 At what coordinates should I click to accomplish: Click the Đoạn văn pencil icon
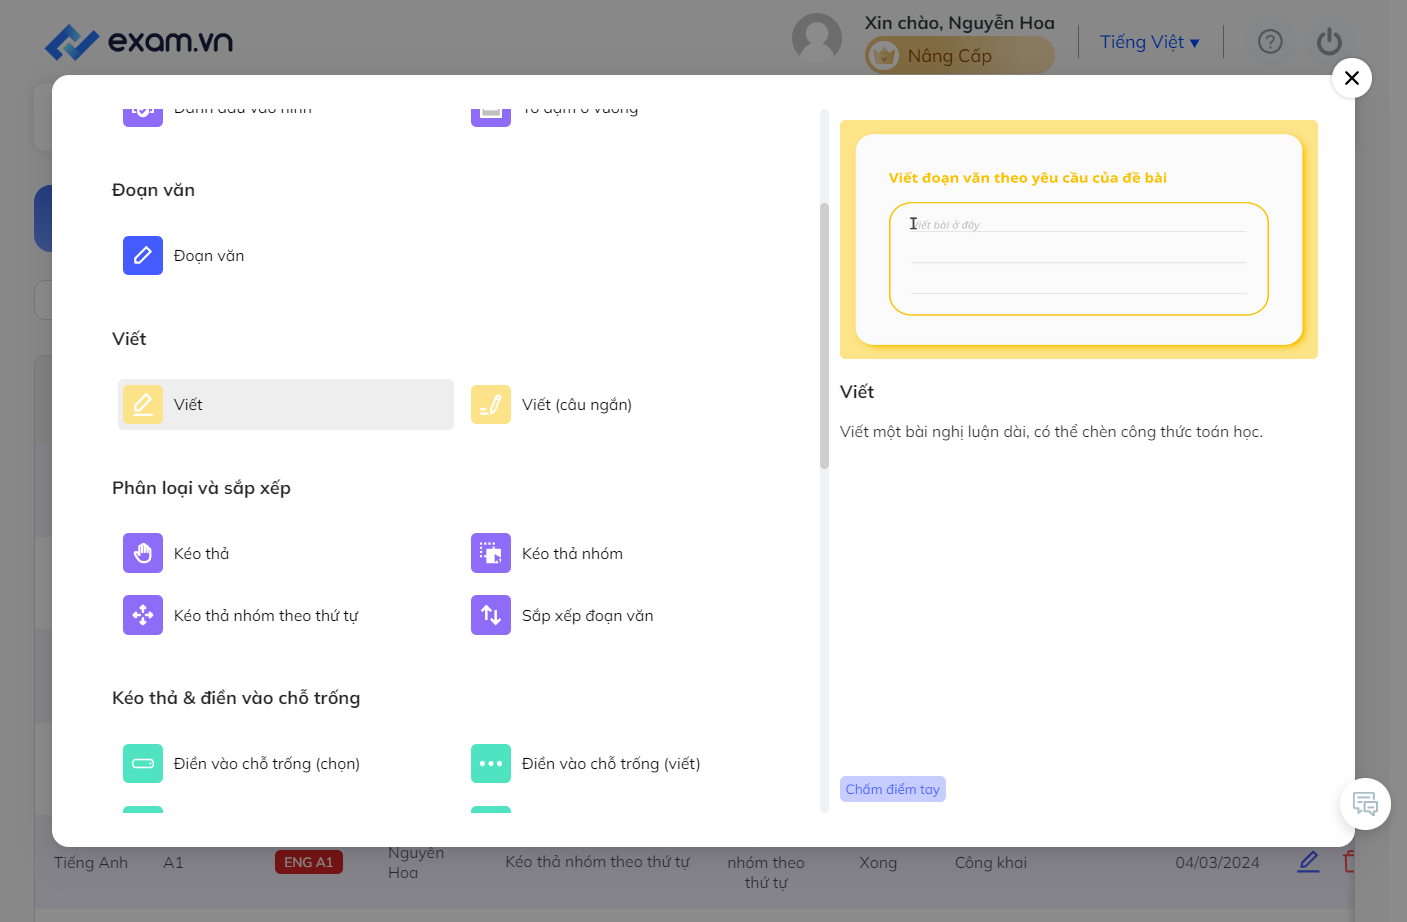(143, 255)
